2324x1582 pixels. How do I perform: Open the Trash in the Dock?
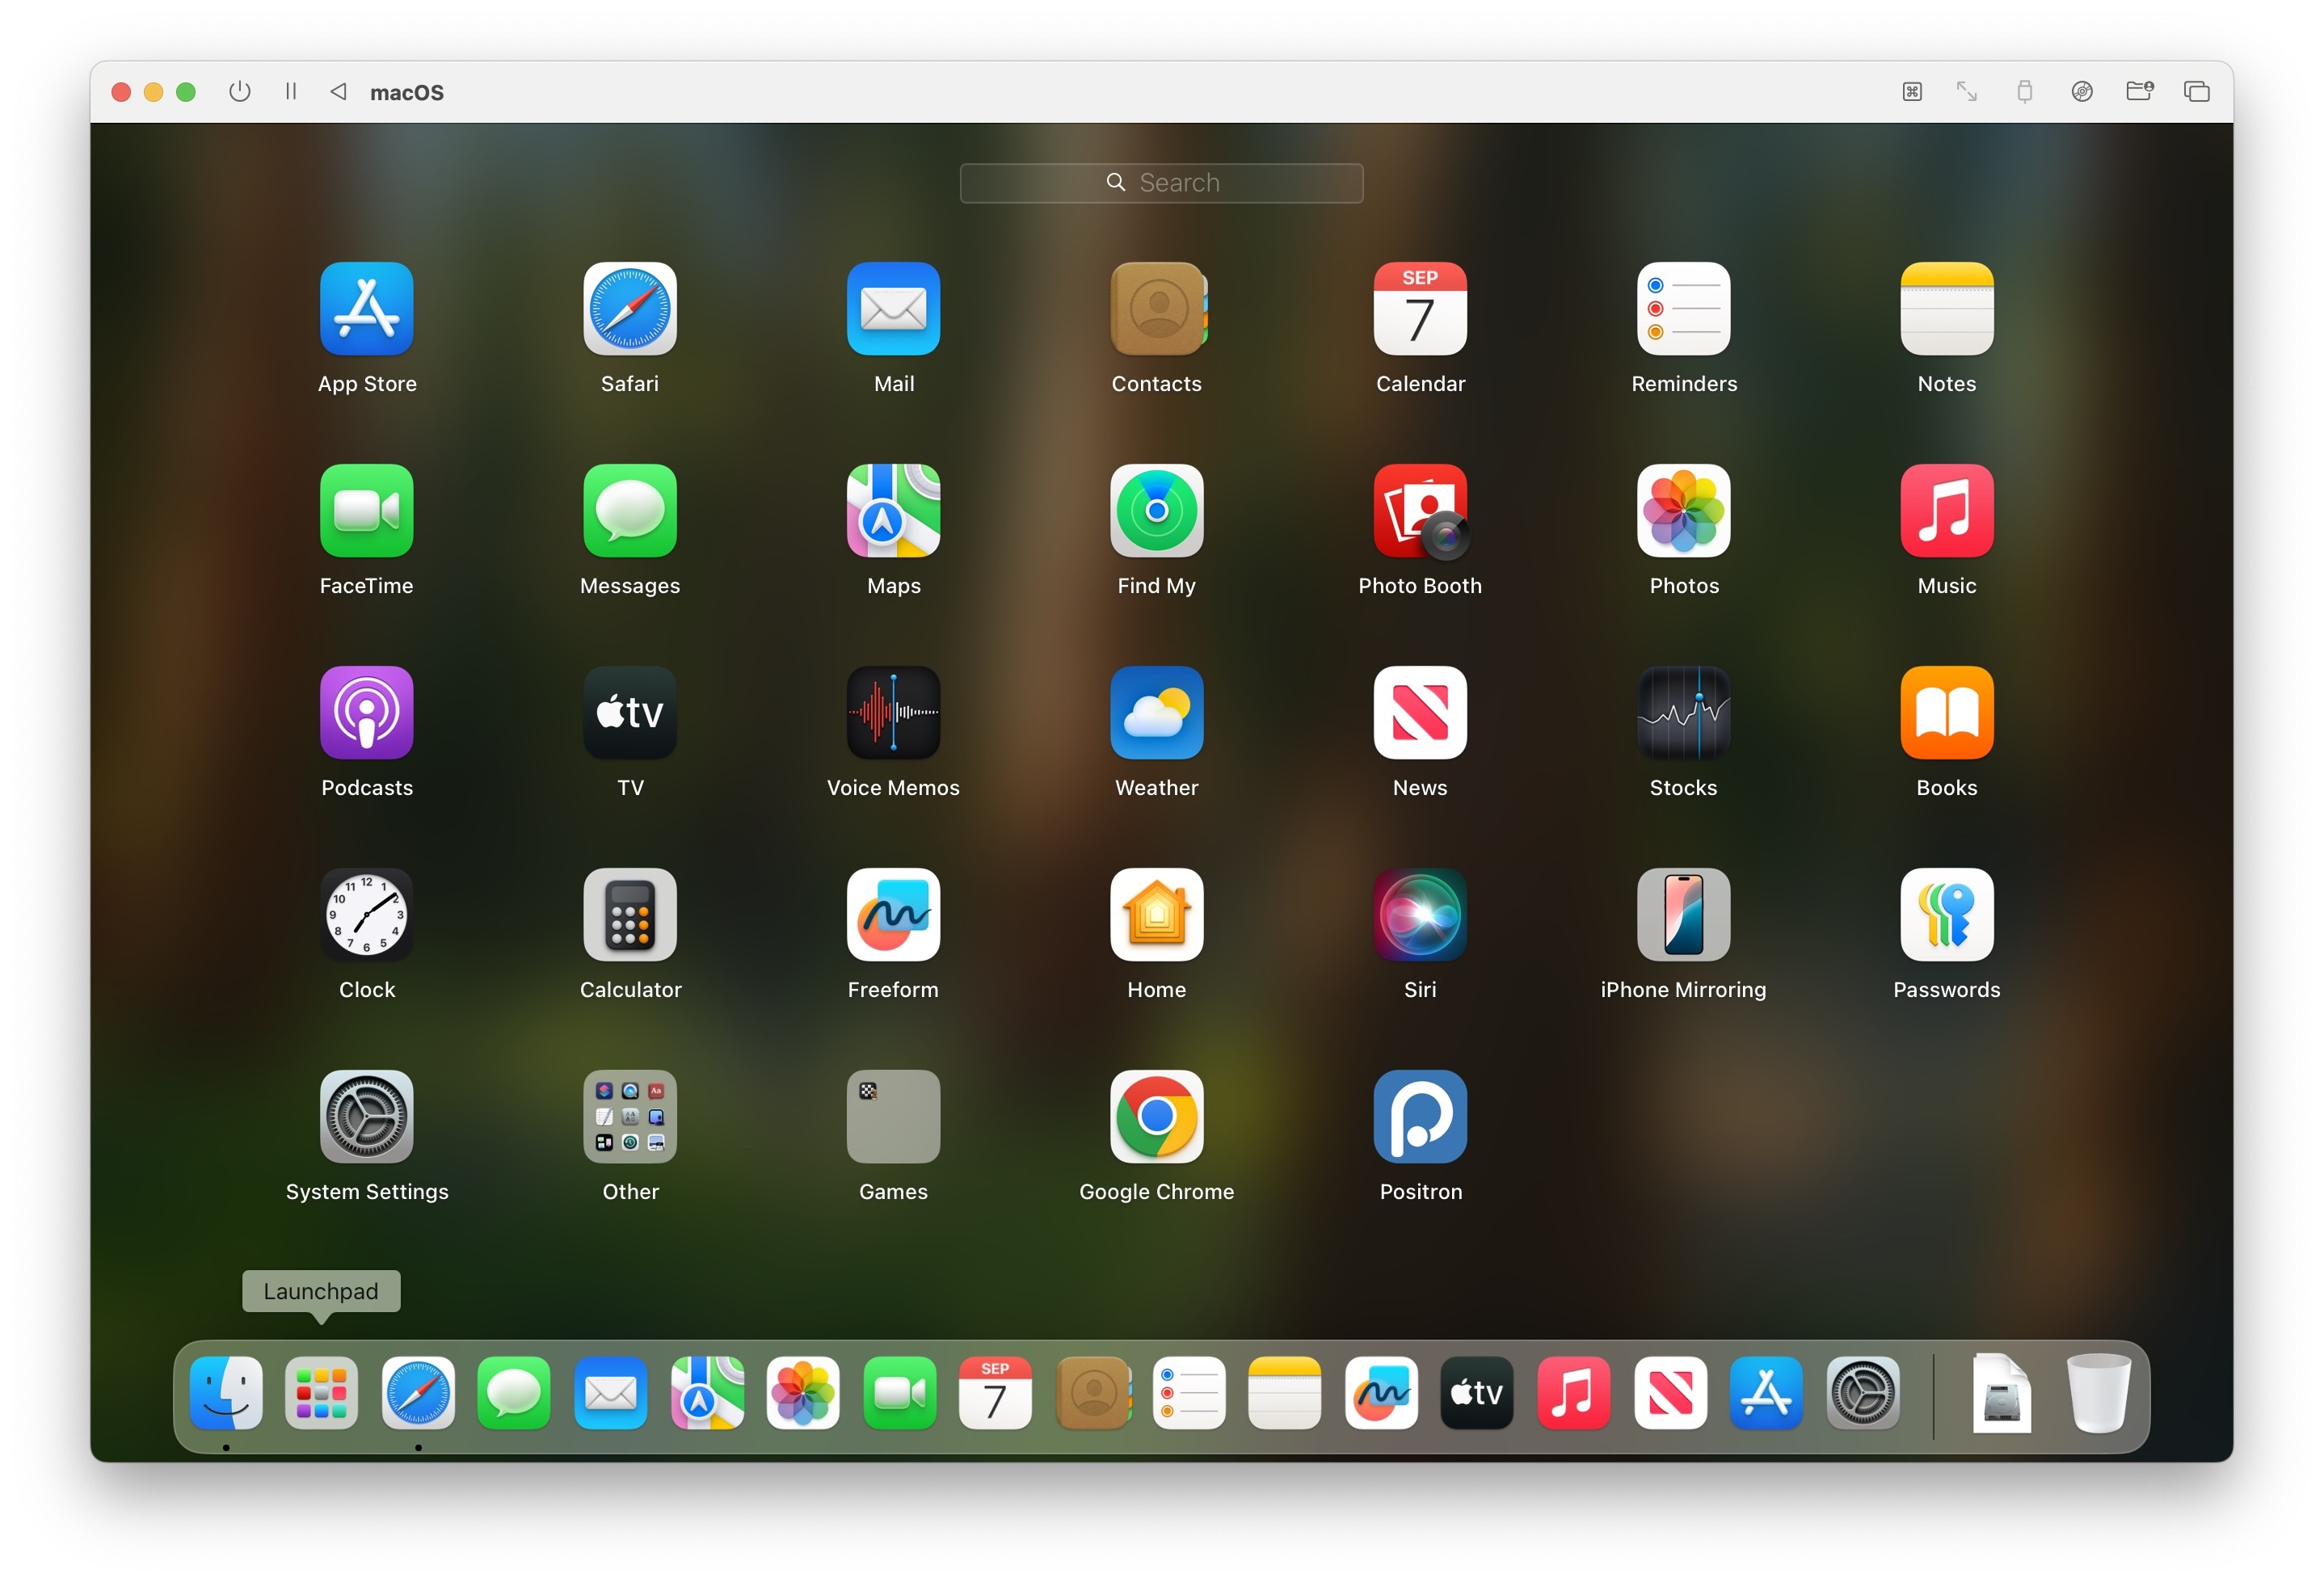click(x=2098, y=1393)
